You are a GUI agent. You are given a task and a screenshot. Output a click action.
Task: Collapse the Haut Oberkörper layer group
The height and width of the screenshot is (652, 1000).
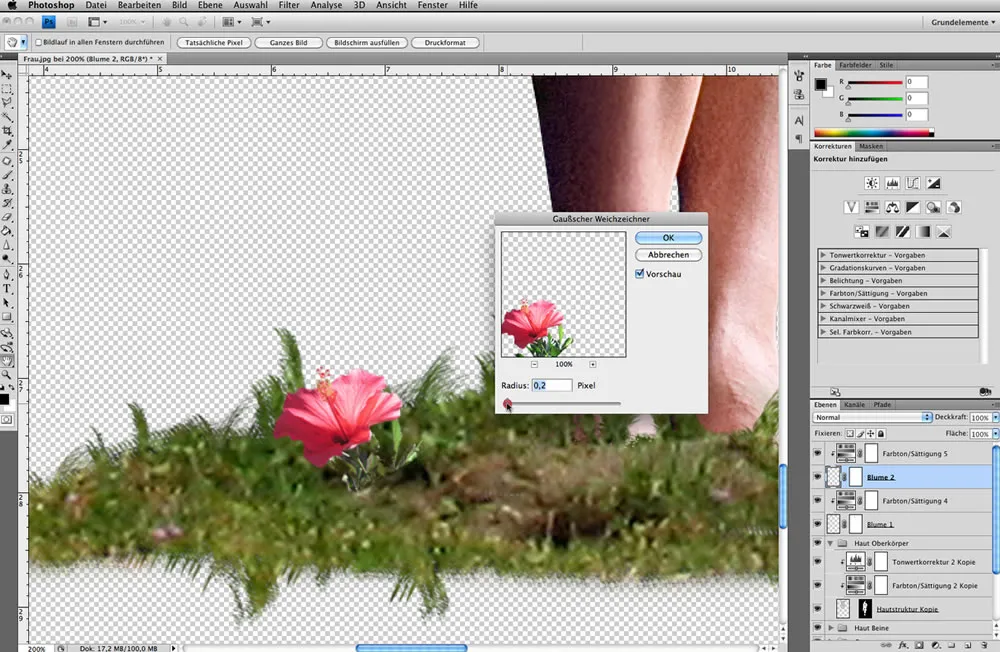pyautogui.click(x=830, y=543)
